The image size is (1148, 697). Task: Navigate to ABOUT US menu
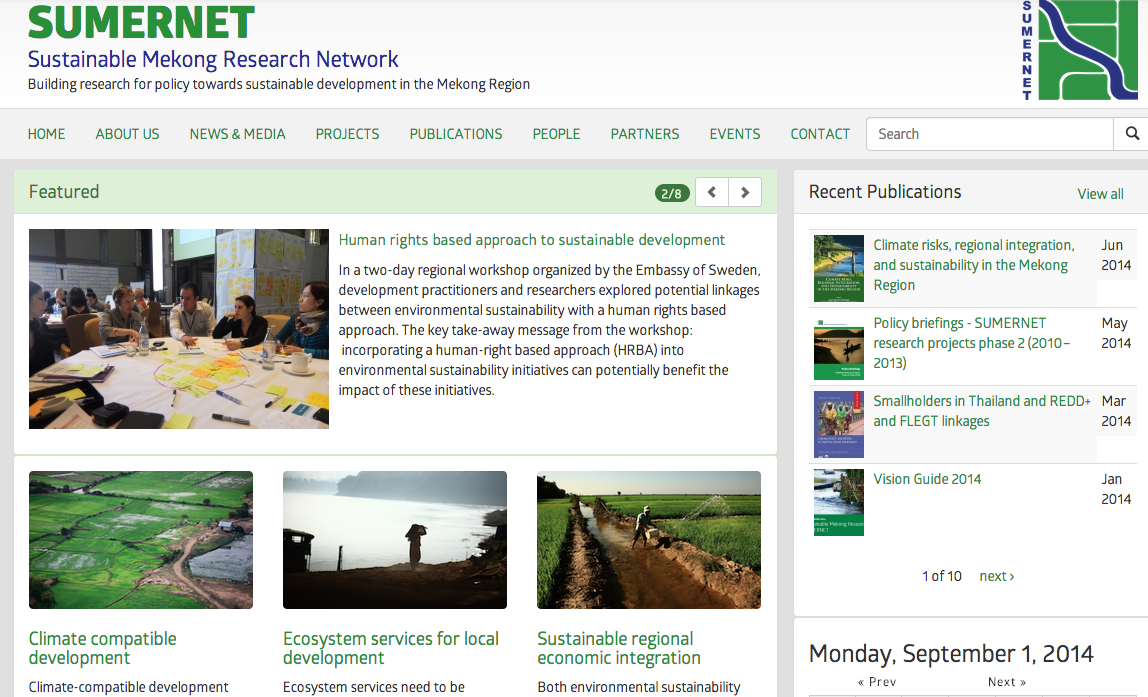coord(128,134)
